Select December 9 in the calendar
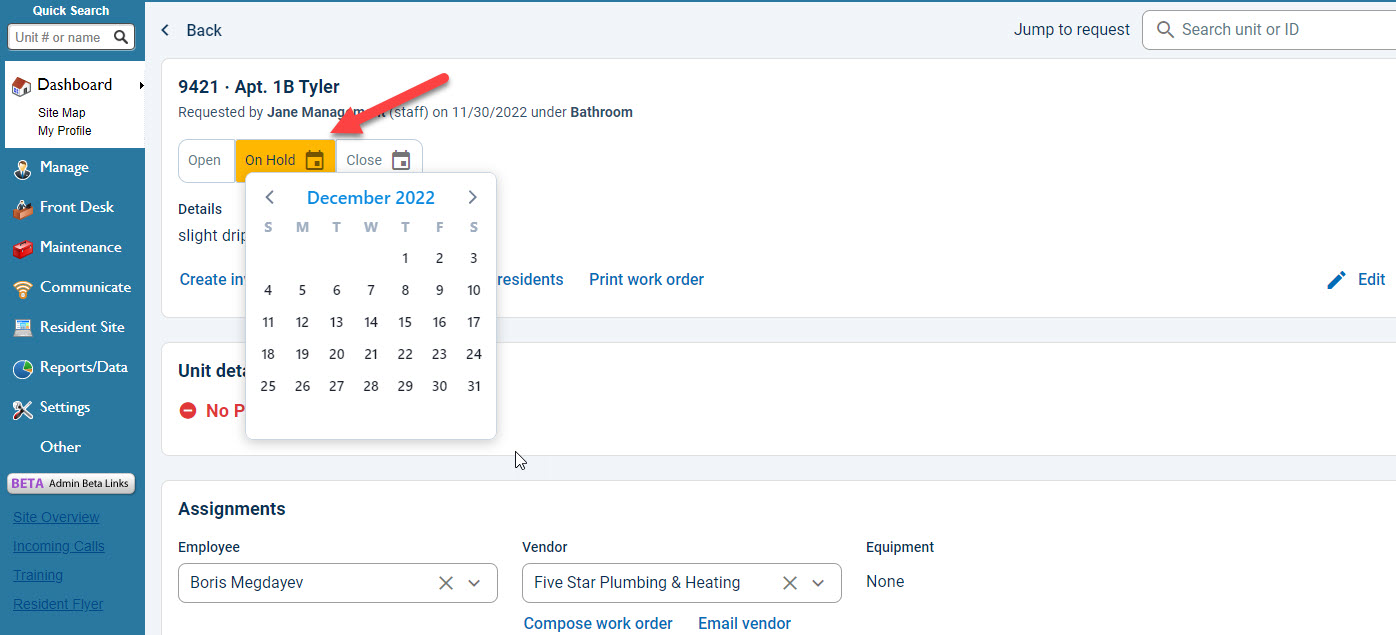The height and width of the screenshot is (635, 1396). 439,290
